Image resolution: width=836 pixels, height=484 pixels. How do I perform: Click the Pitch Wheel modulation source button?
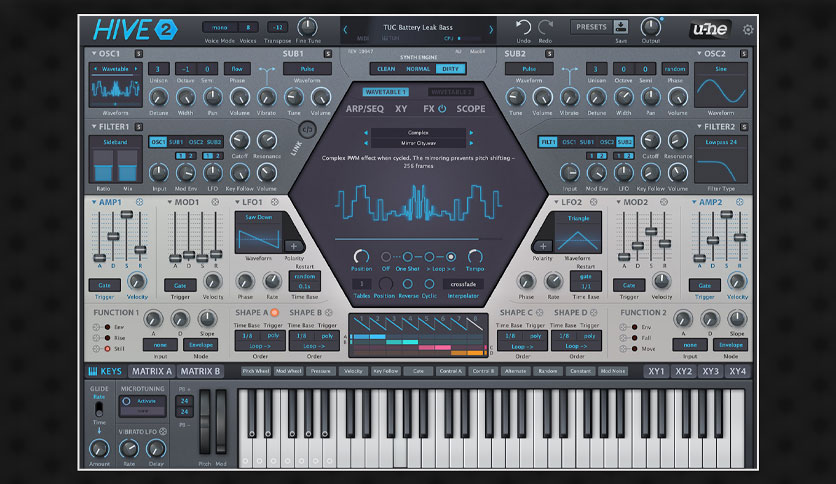point(255,372)
